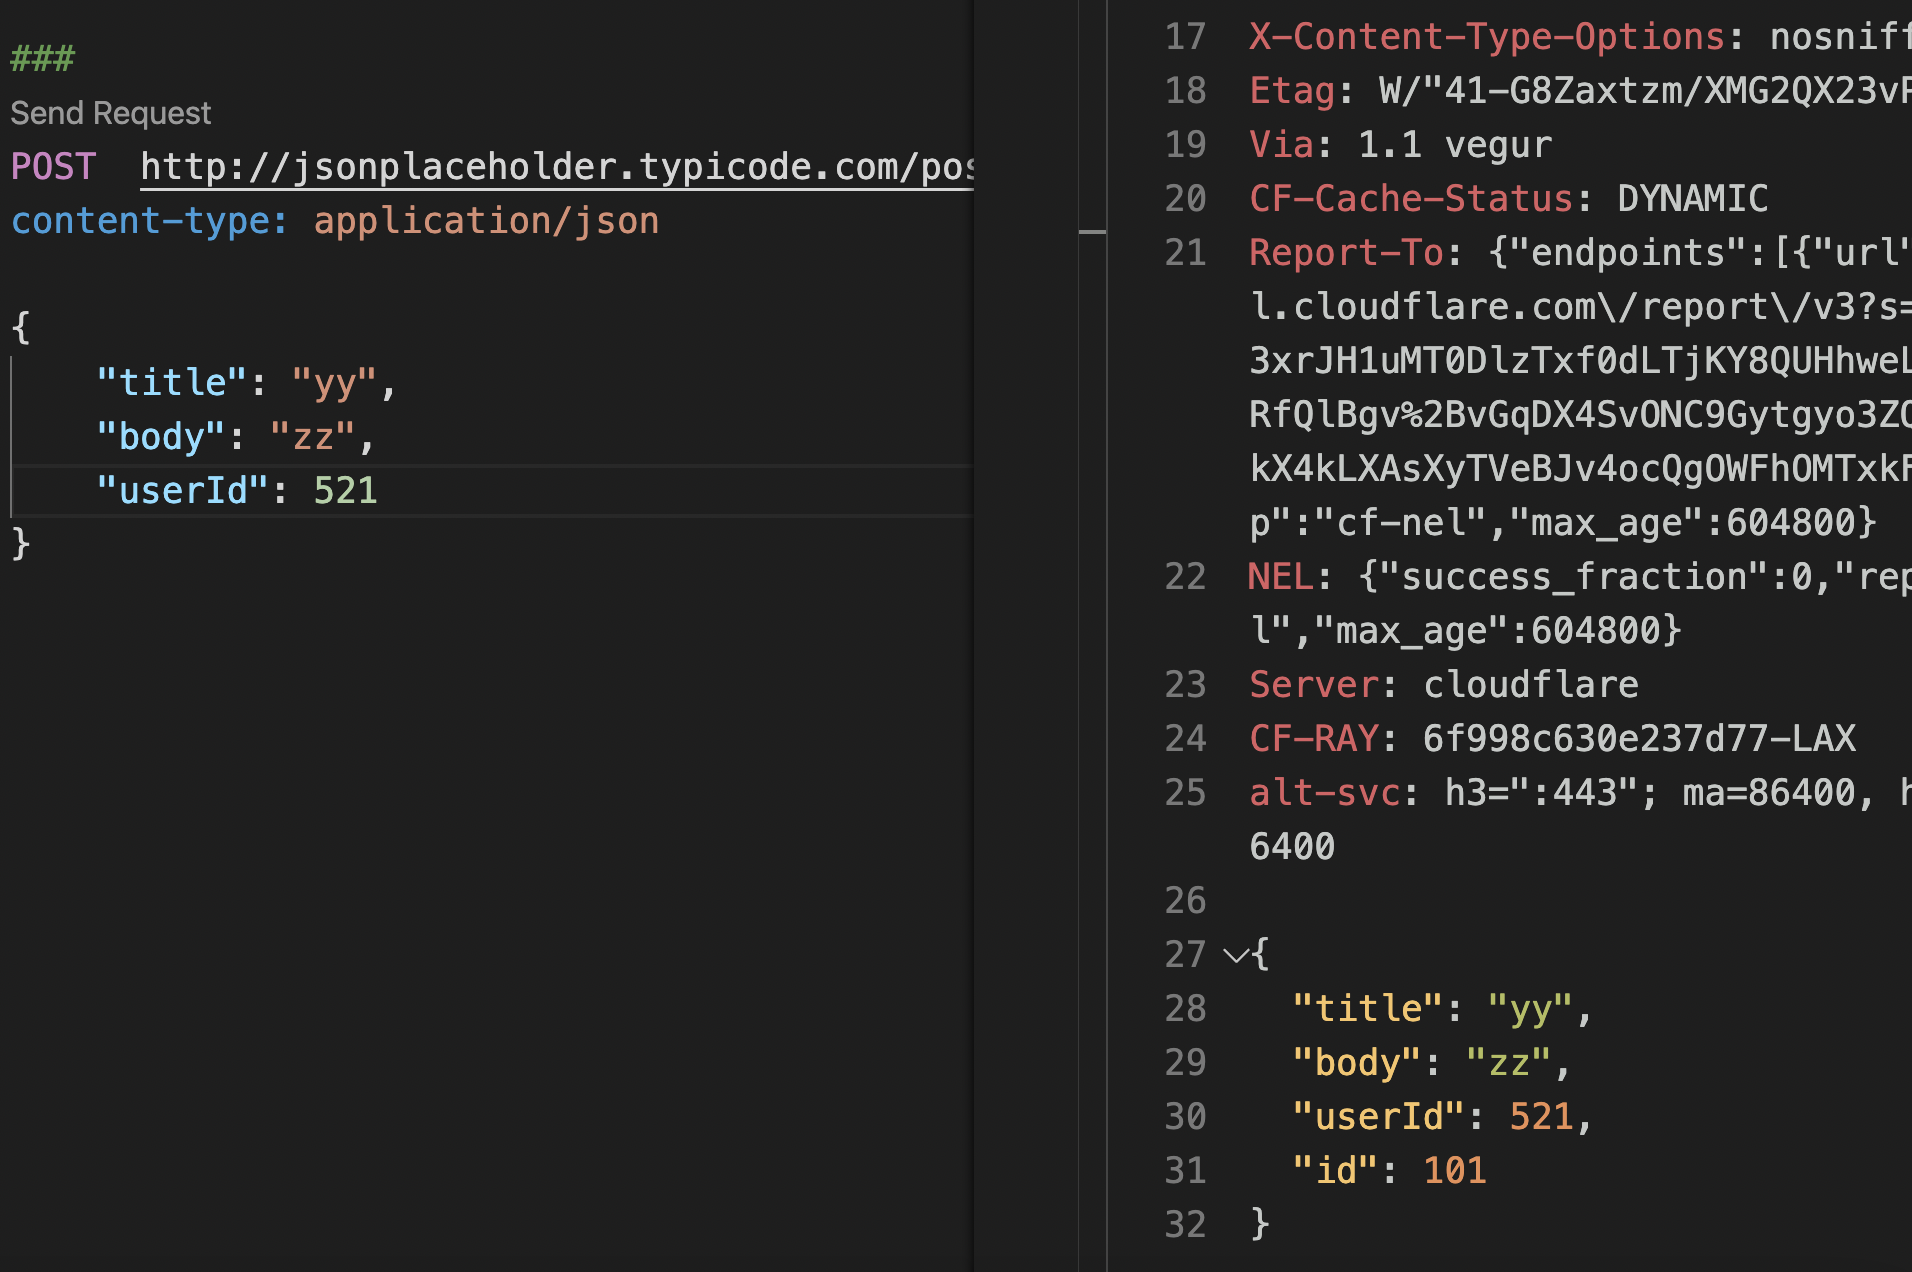Click the closing brace of request body

[x=21, y=543]
